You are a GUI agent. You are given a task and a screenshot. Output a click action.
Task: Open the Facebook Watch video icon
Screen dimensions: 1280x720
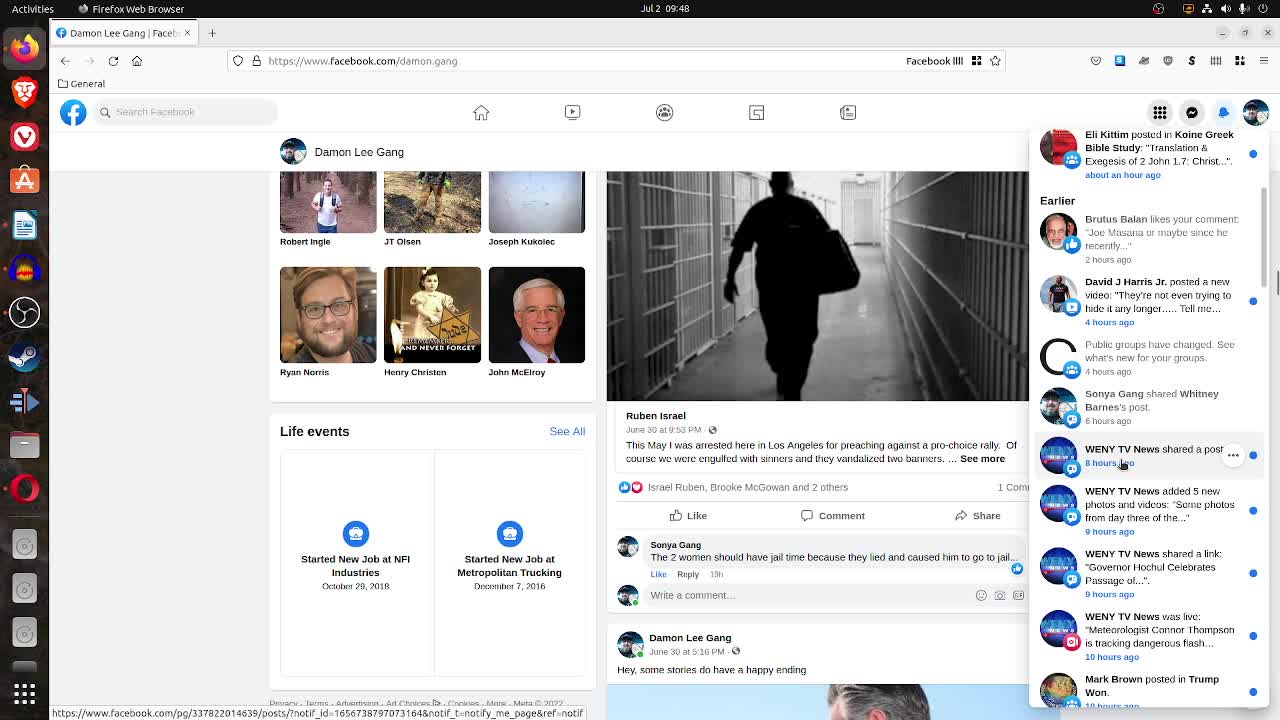pos(573,112)
